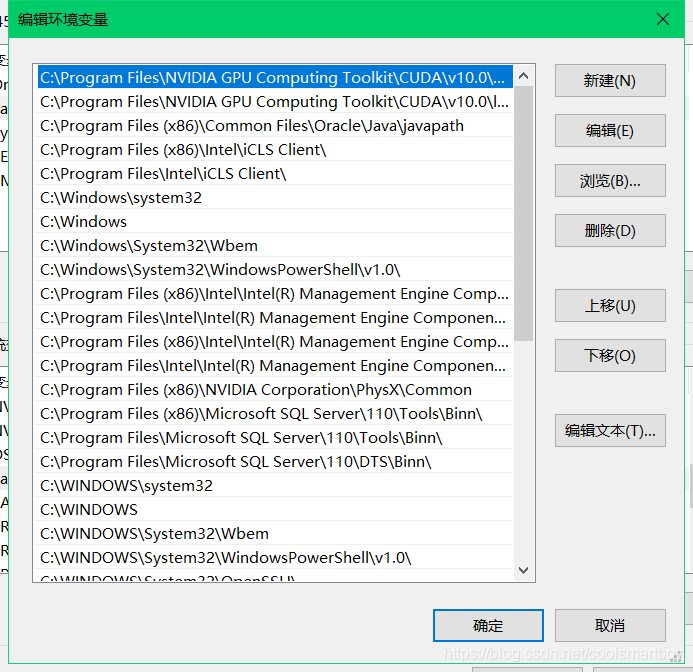The width and height of the screenshot is (693, 672).
Task: Move entry down with 下移(O)
Action: coord(610,355)
